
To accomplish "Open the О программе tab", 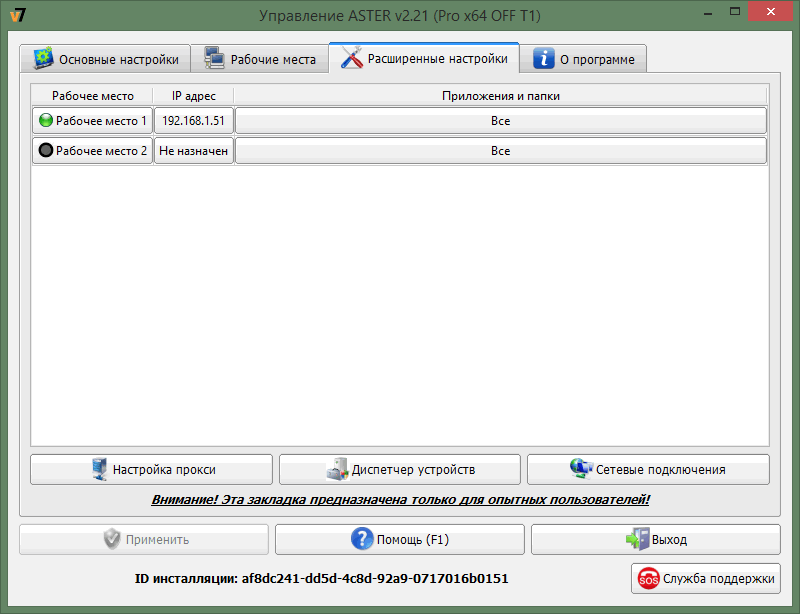I will pos(583,59).
